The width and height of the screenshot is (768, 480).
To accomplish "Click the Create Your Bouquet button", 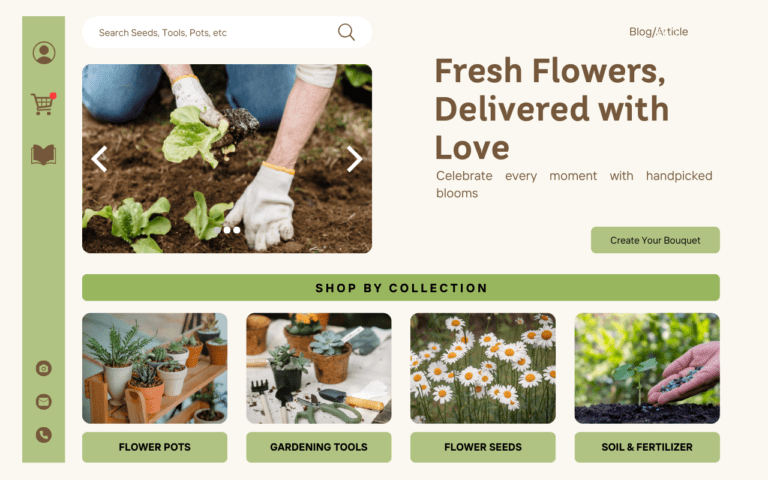I will click(x=655, y=240).
